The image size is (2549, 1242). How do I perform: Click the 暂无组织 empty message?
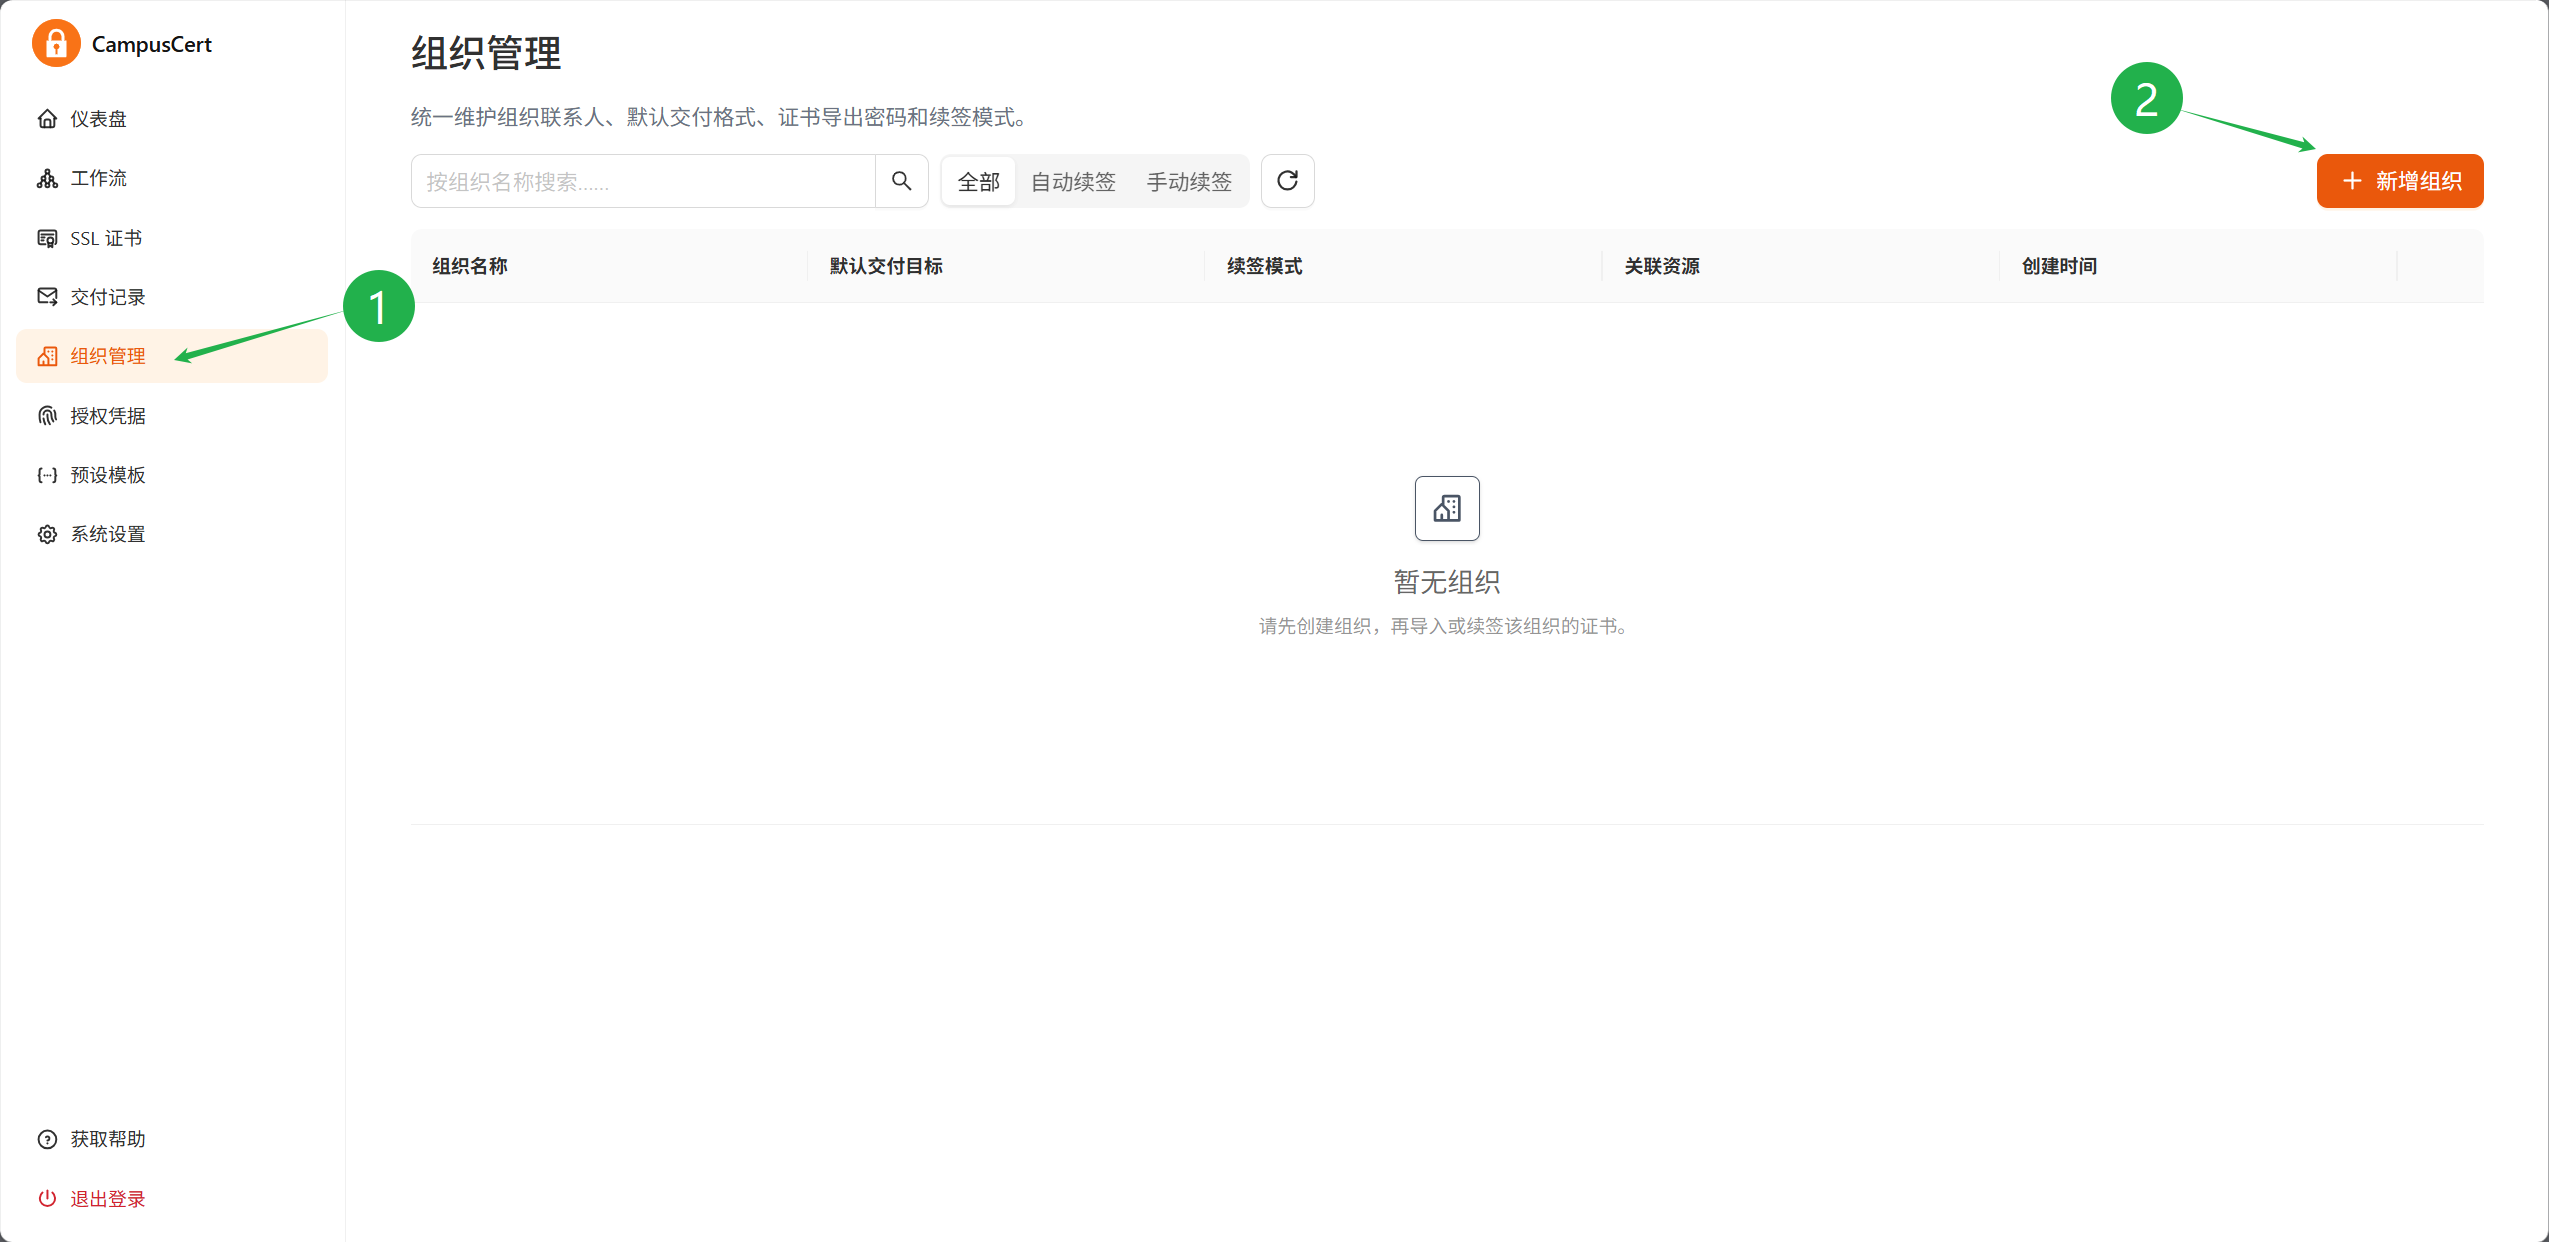1446,582
